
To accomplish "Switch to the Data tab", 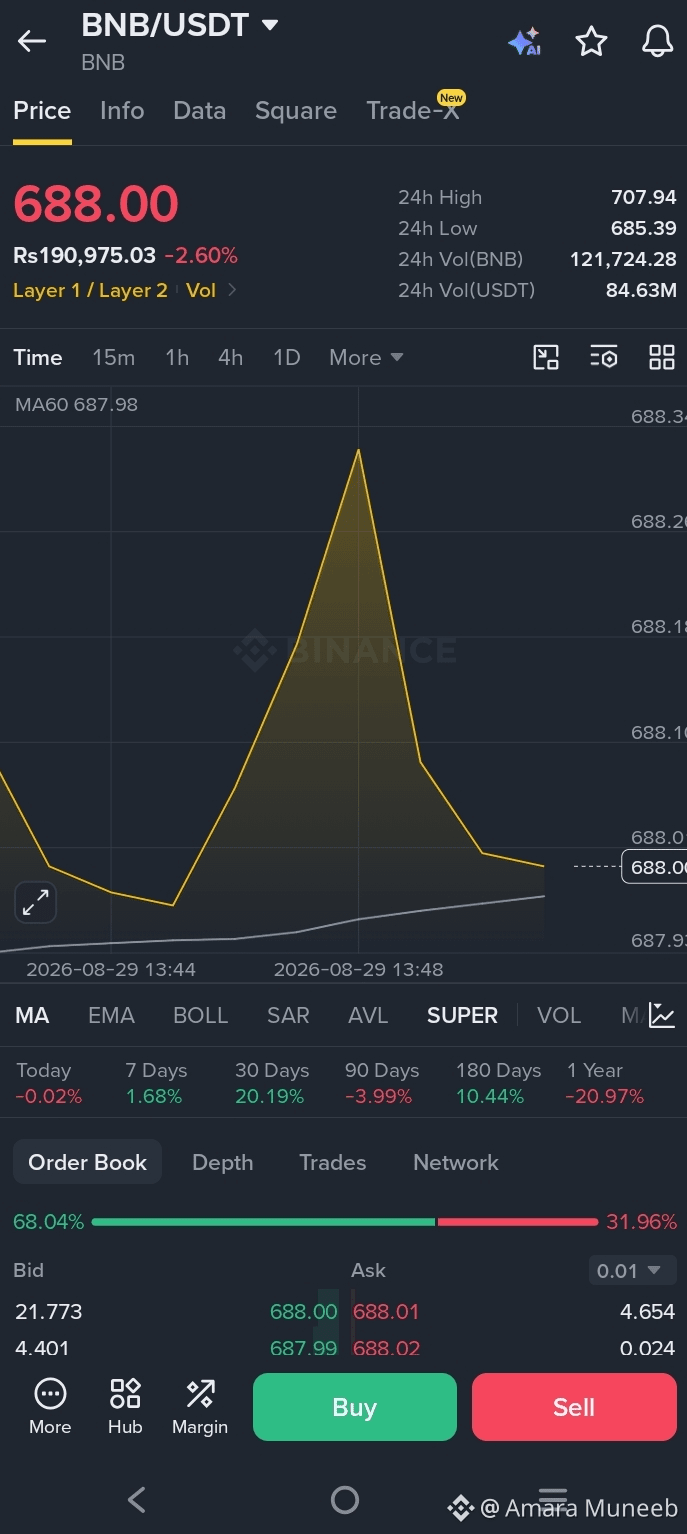I will point(200,111).
